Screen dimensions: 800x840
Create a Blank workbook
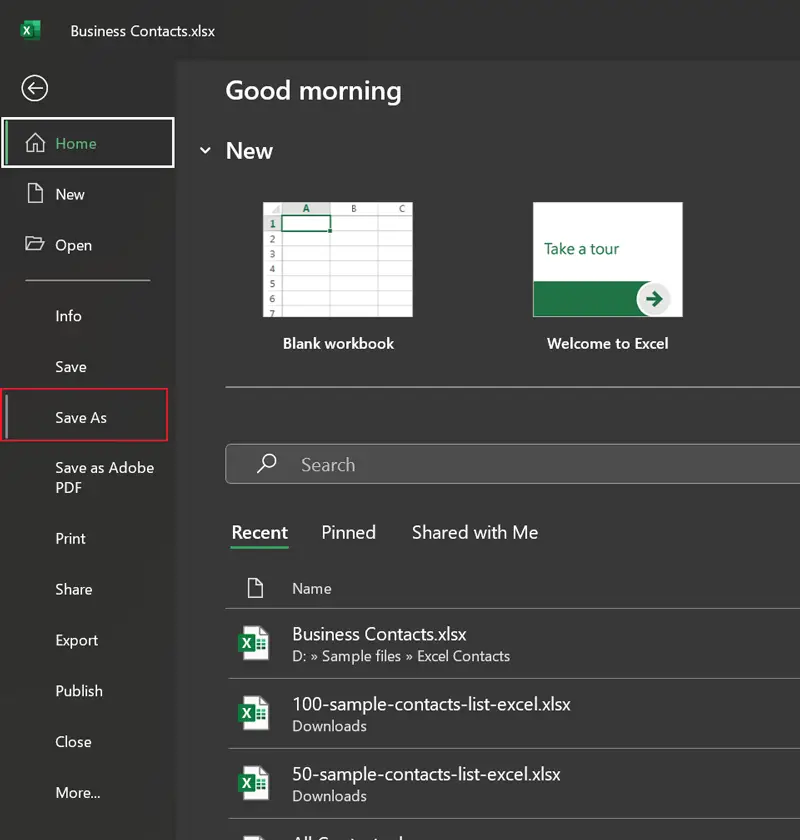click(x=338, y=260)
